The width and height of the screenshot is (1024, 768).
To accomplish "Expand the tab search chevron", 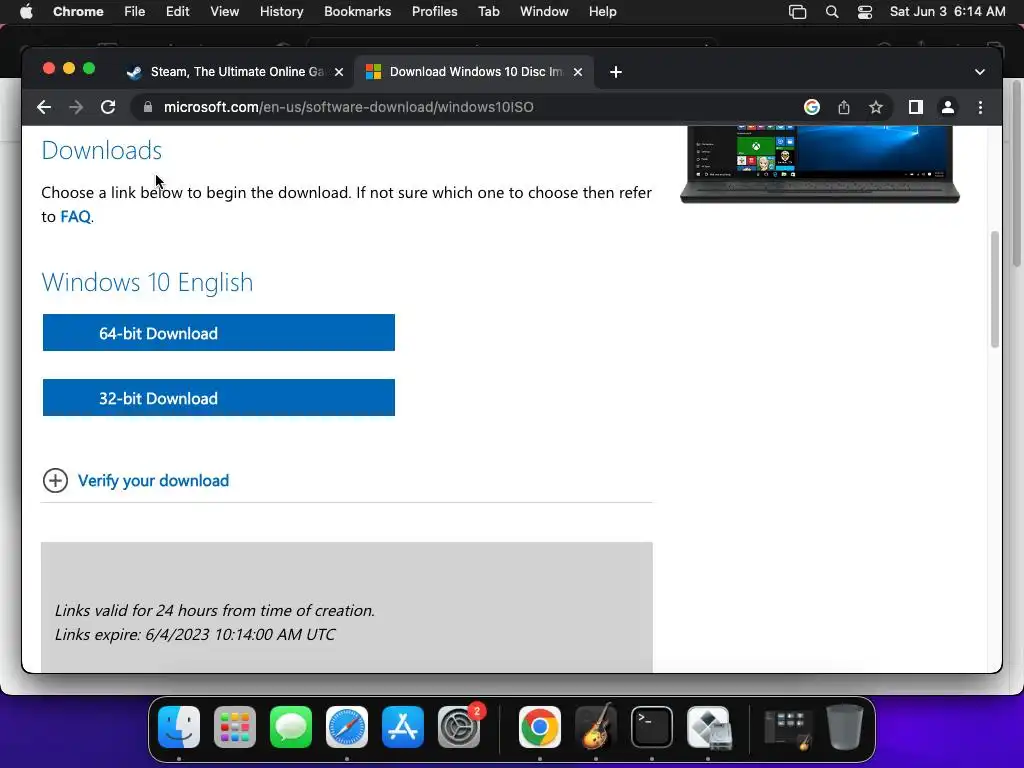I will pyautogui.click(x=980, y=72).
